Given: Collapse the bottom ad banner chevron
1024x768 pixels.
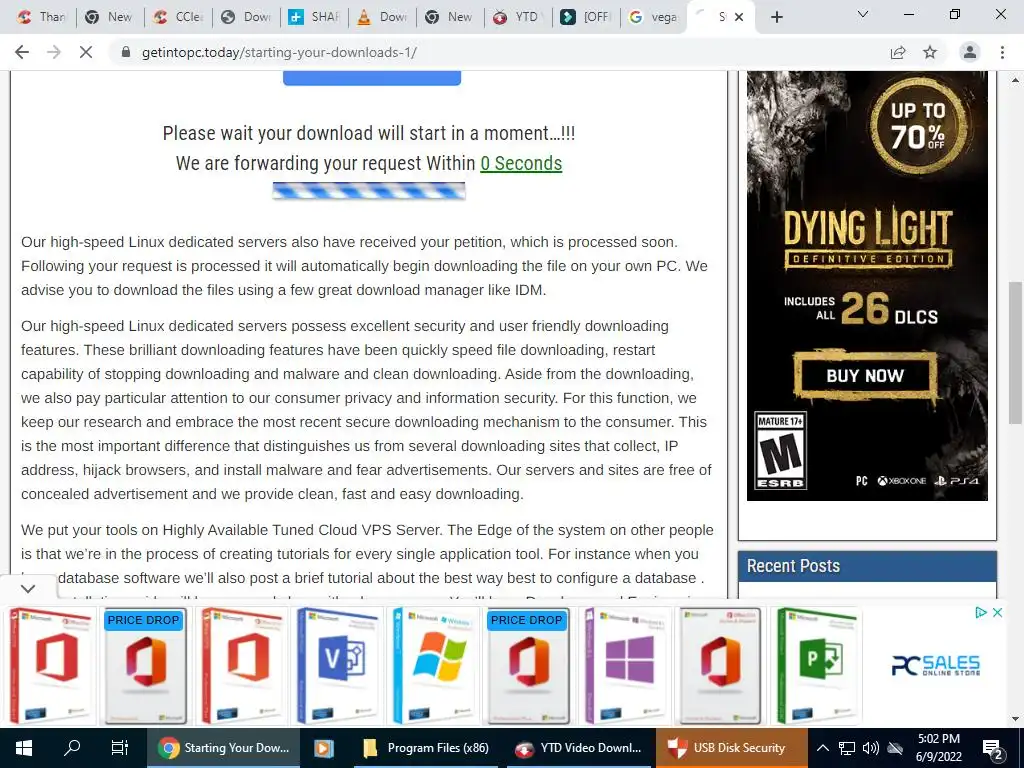Looking at the screenshot, I should [28, 588].
